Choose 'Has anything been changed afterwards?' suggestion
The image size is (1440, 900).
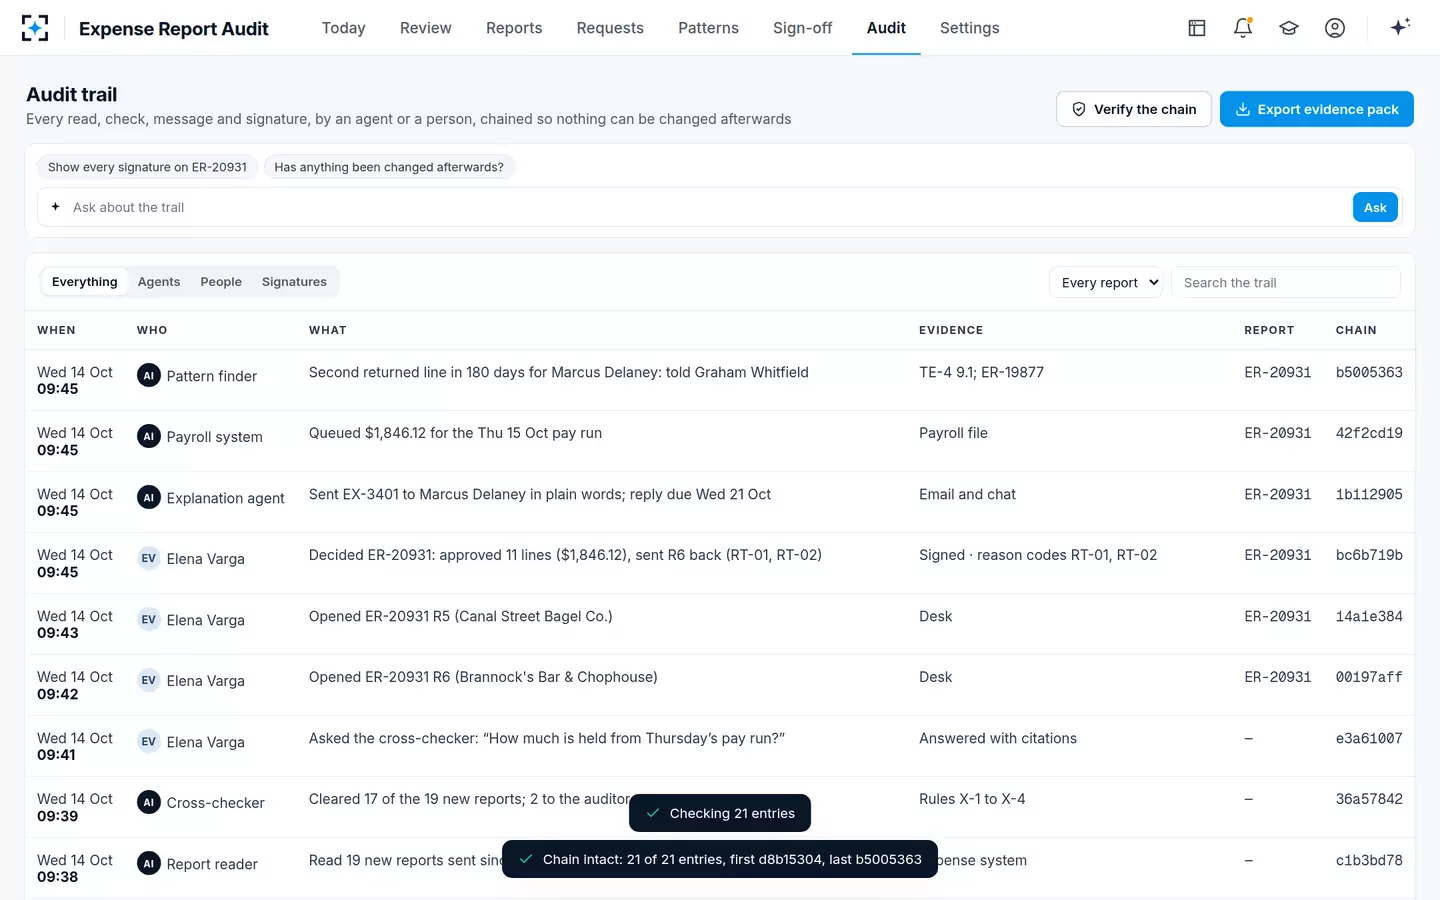pos(389,167)
